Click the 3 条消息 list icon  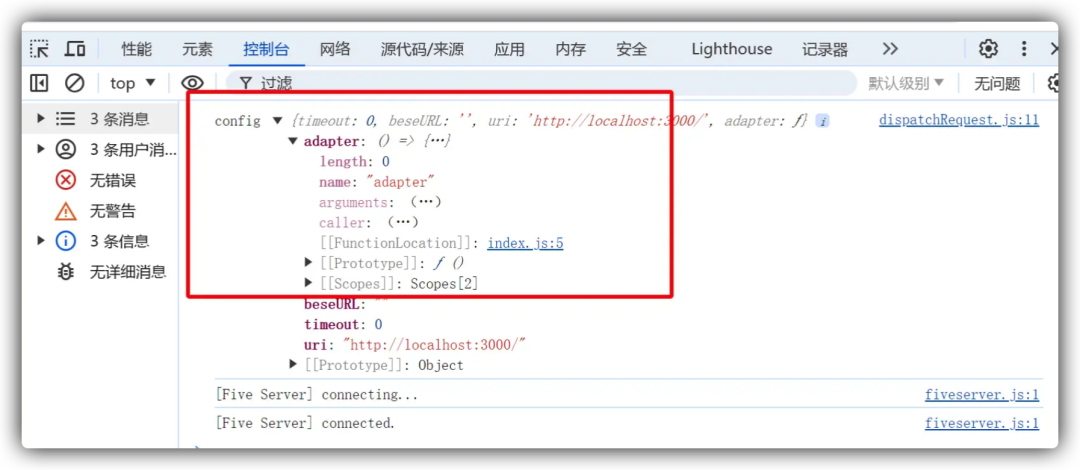point(65,119)
